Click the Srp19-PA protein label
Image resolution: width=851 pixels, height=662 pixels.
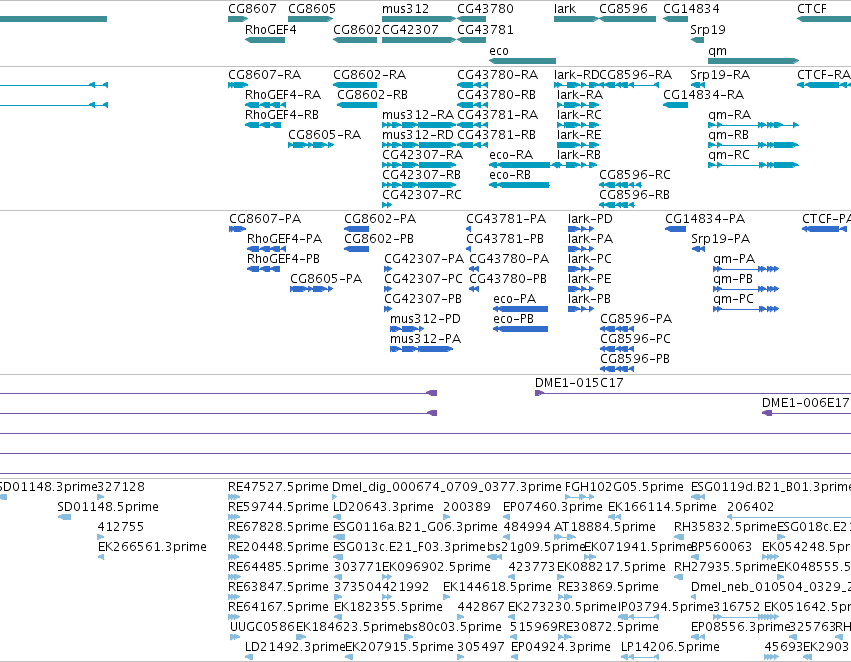[x=720, y=239]
